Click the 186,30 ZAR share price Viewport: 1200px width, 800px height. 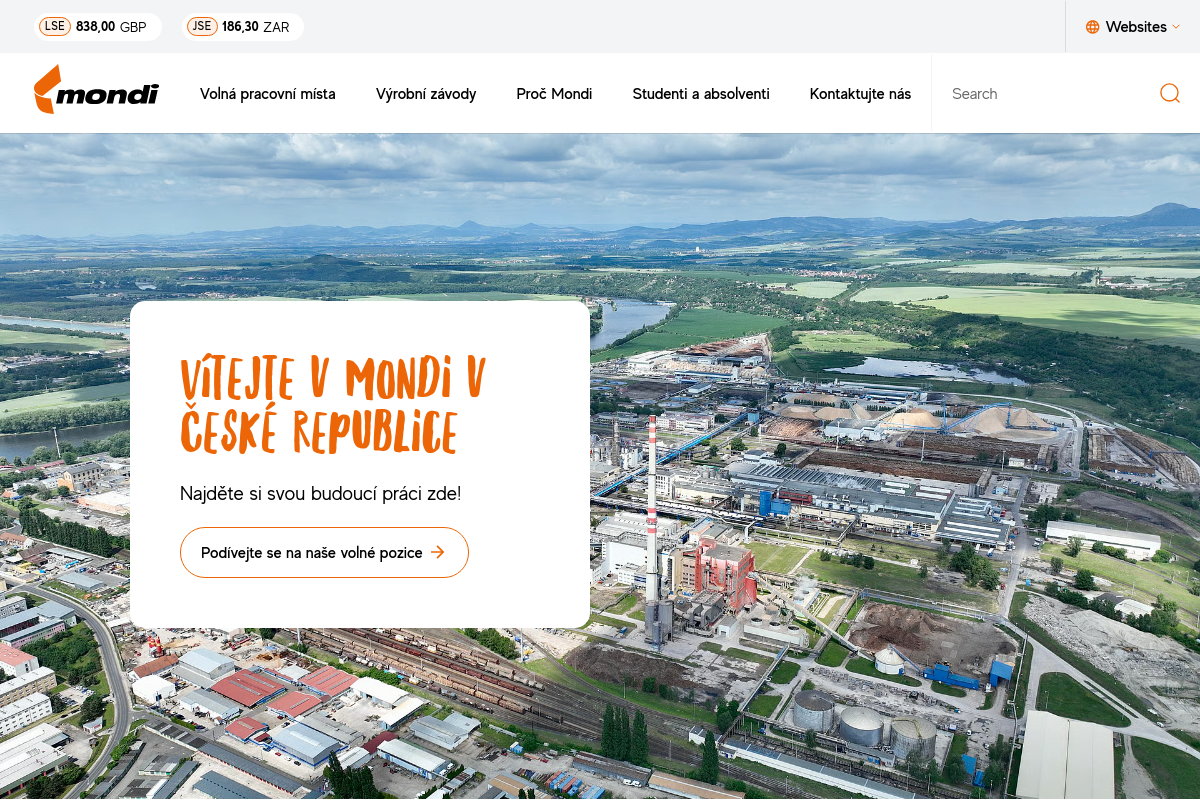click(x=255, y=27)
